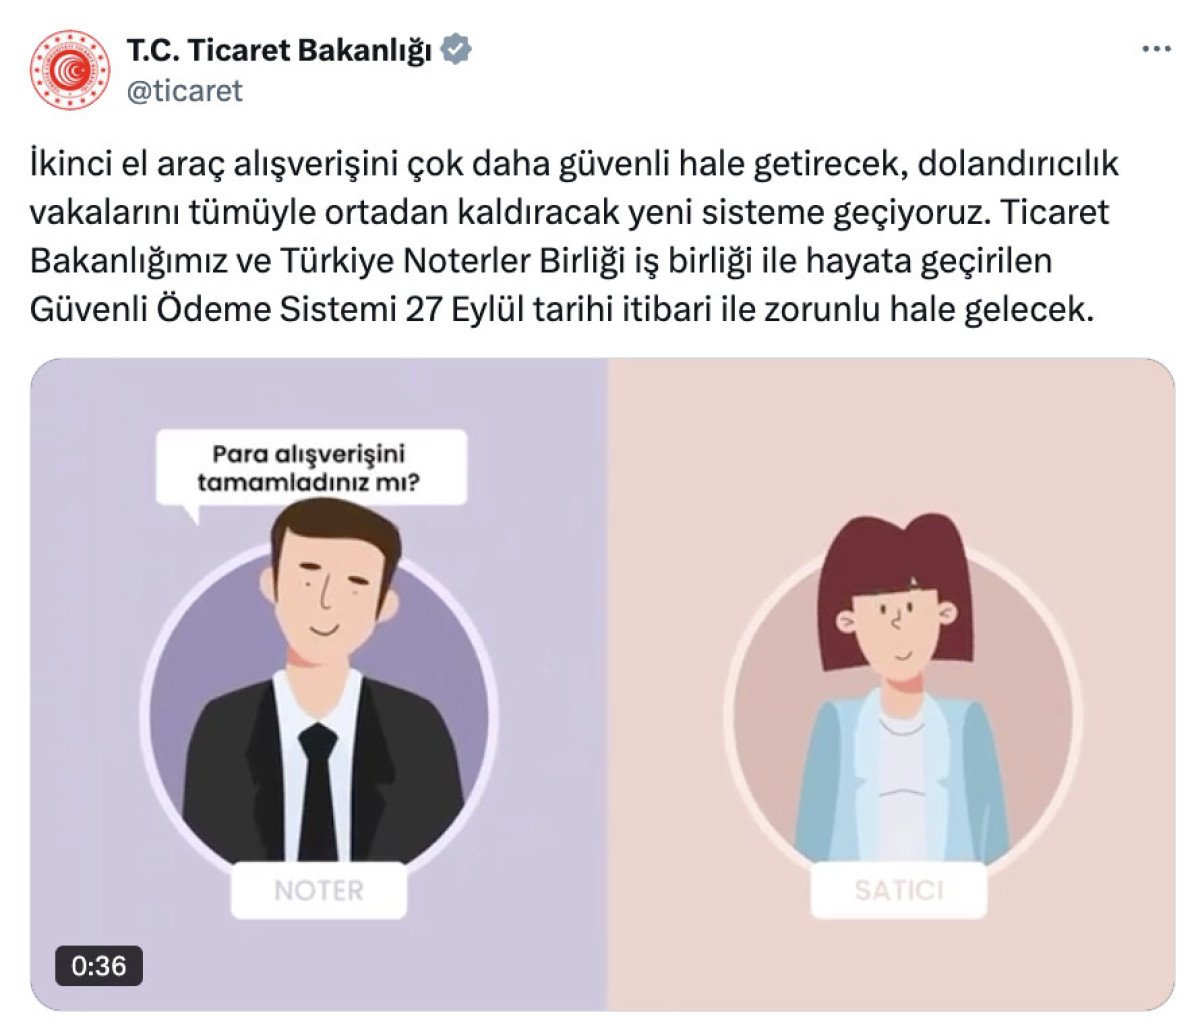Open the three-dot more options menu

tap(1156, 49)
